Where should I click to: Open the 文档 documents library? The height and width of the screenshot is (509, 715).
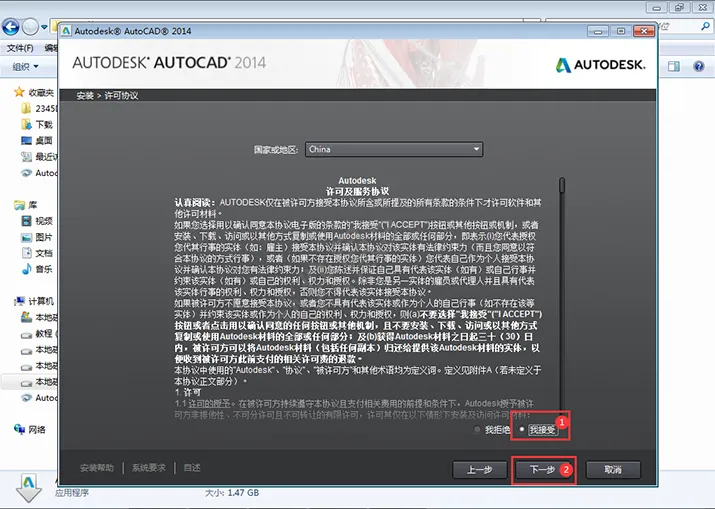[x=39, y=253]
